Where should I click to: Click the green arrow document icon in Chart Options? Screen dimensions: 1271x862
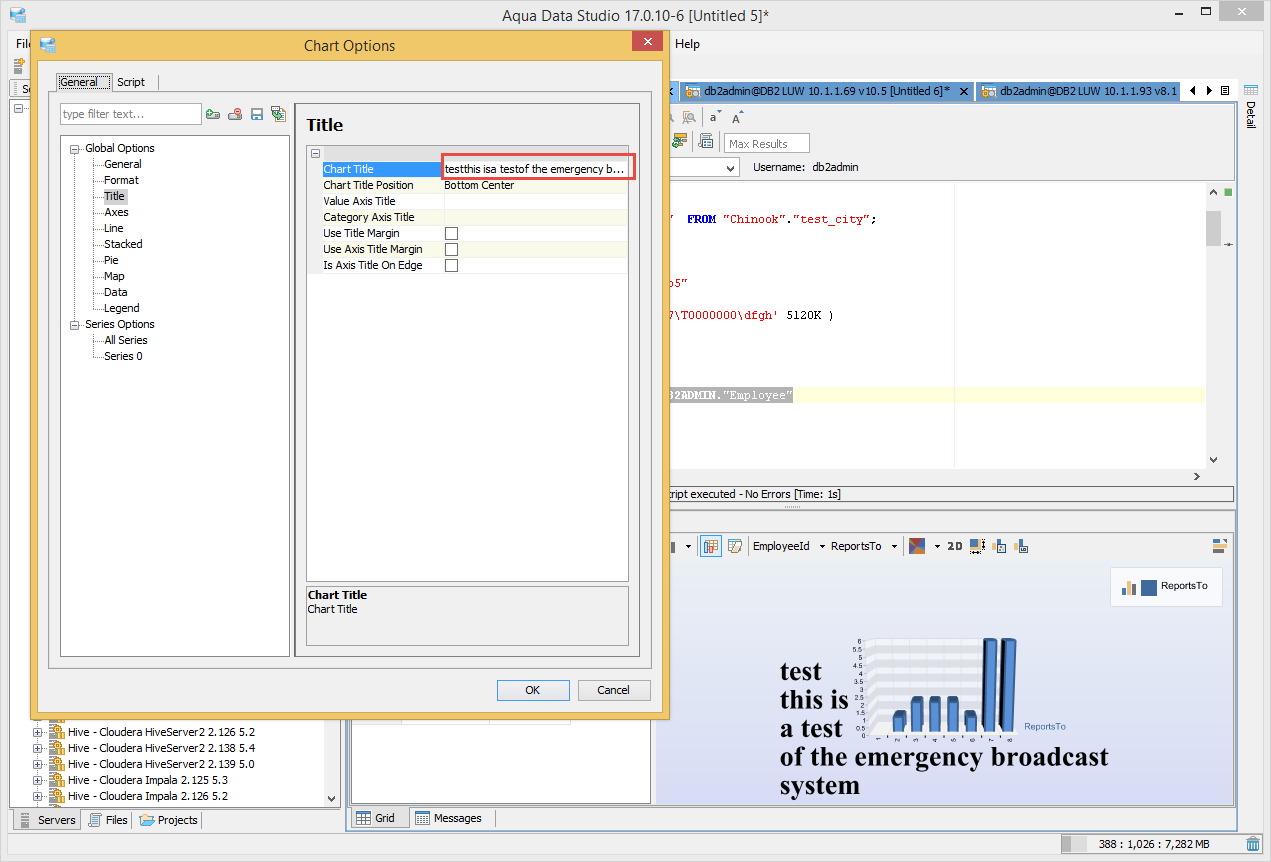[x=279, y=114]
